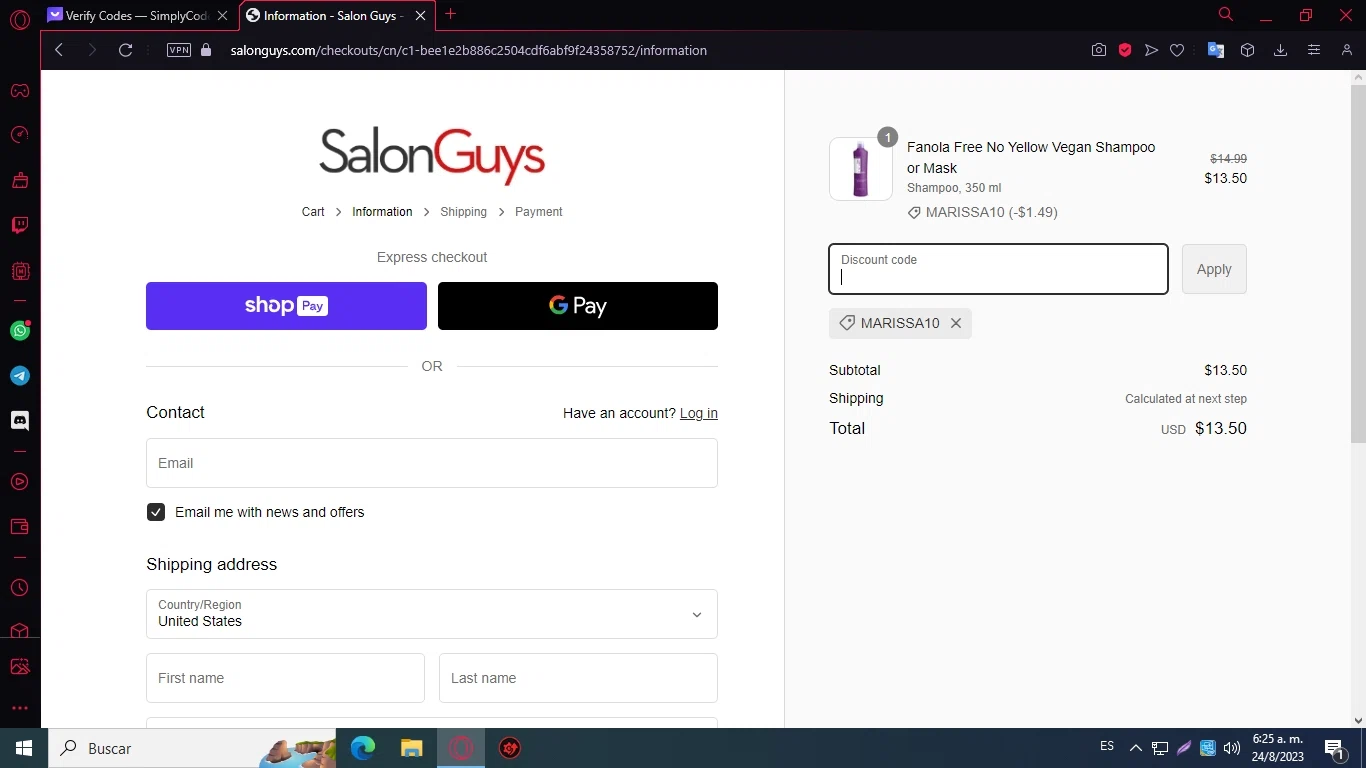Open File Explorer from taskbar
The height and width of the screenshot is (768, 1366).
pos(412,748)
